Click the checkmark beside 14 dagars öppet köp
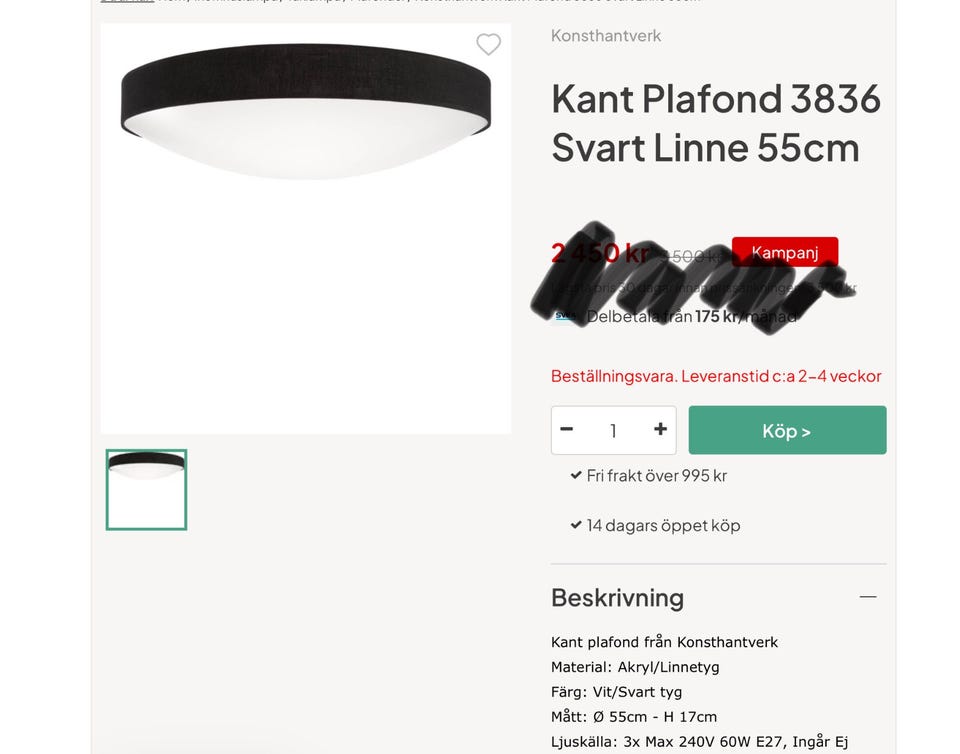 coord(576,524)
